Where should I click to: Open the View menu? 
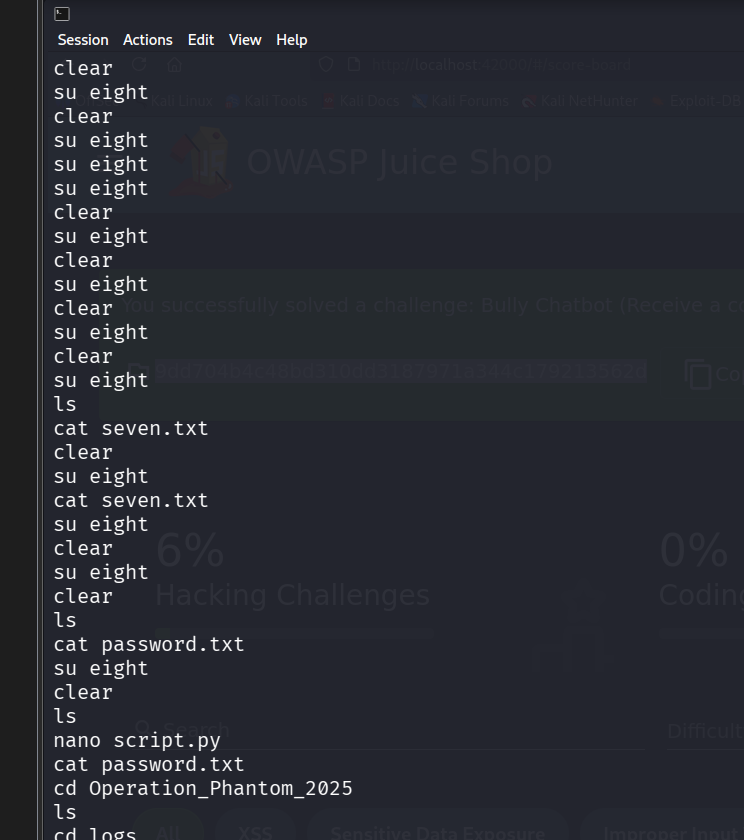point(245,40)
